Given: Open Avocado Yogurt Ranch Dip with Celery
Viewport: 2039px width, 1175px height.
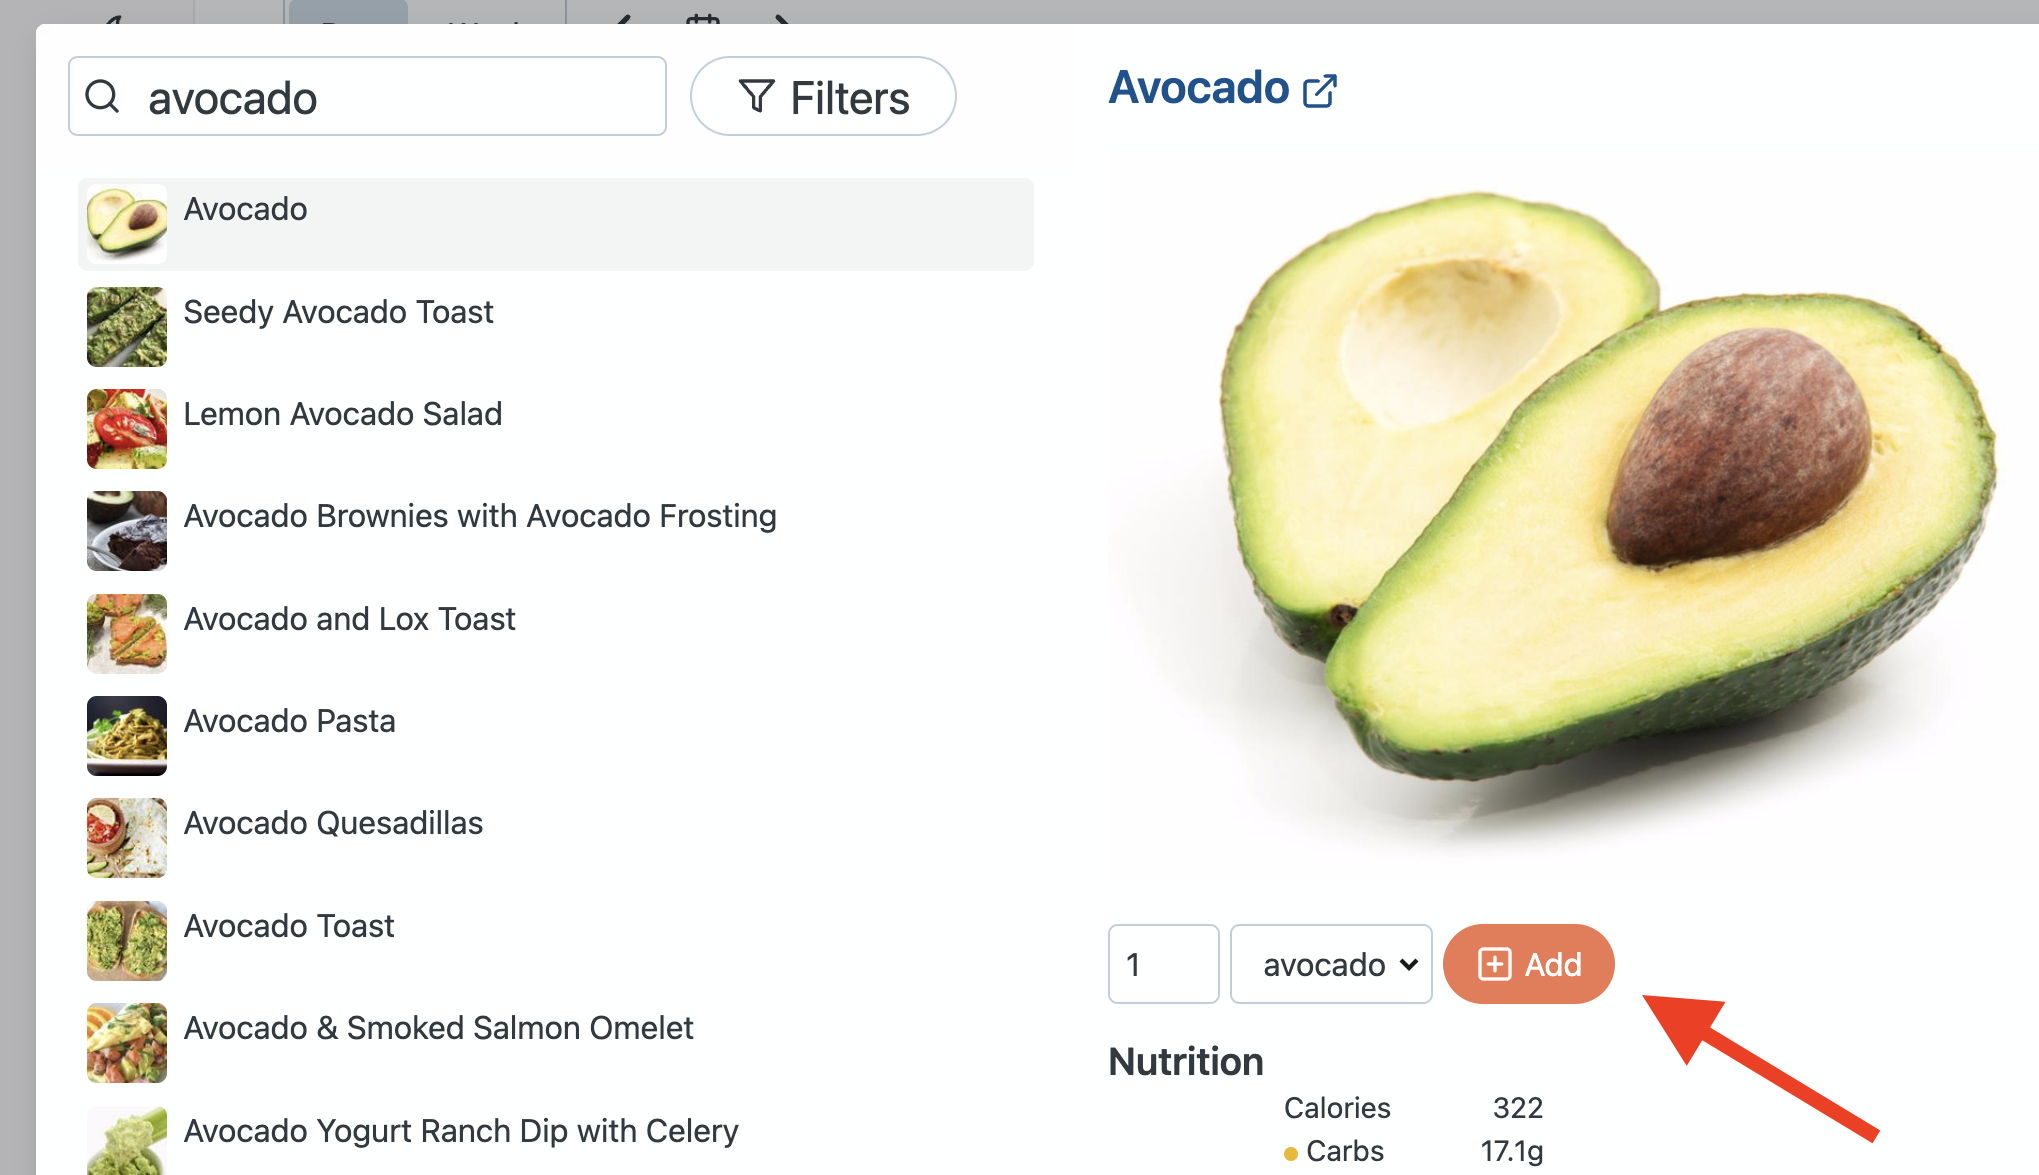Looking at the screenshot, I should pyautogui.click(x=461, y=1131).
